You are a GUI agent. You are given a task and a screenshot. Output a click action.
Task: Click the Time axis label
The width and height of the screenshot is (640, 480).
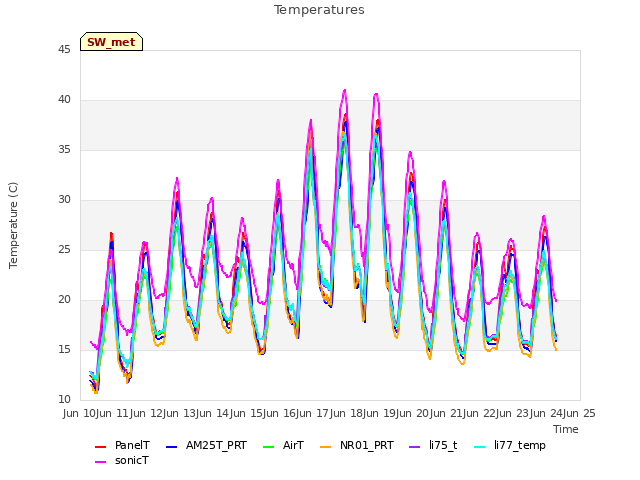pos(566,429)
